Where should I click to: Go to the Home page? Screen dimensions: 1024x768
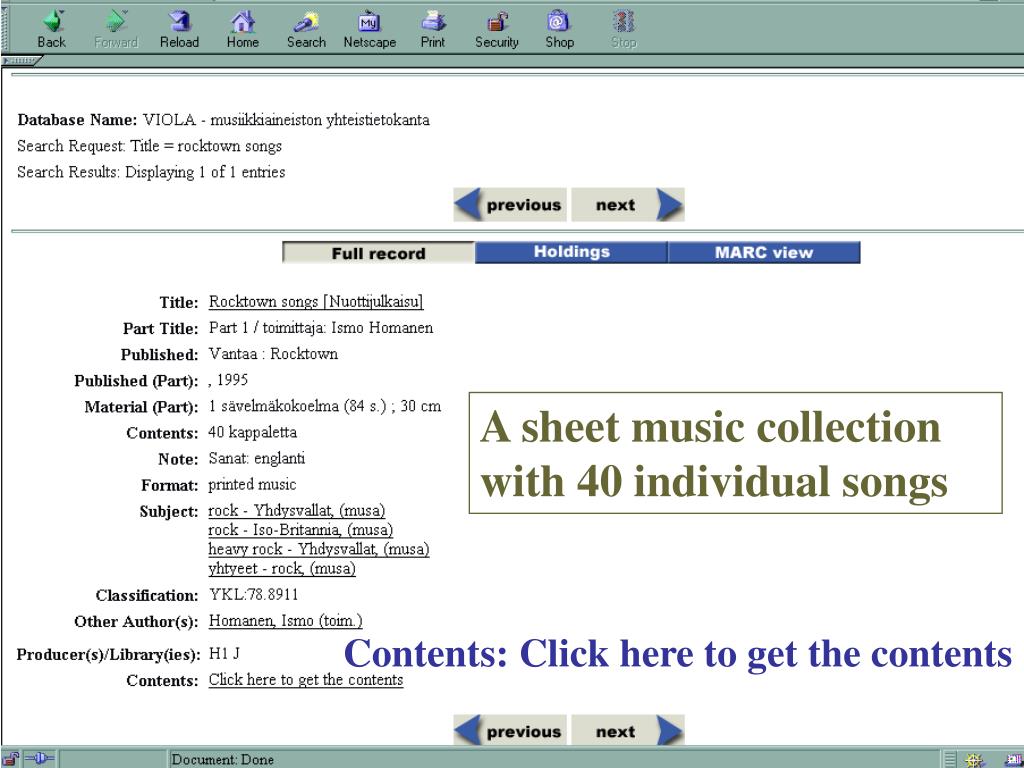[242, 30]
